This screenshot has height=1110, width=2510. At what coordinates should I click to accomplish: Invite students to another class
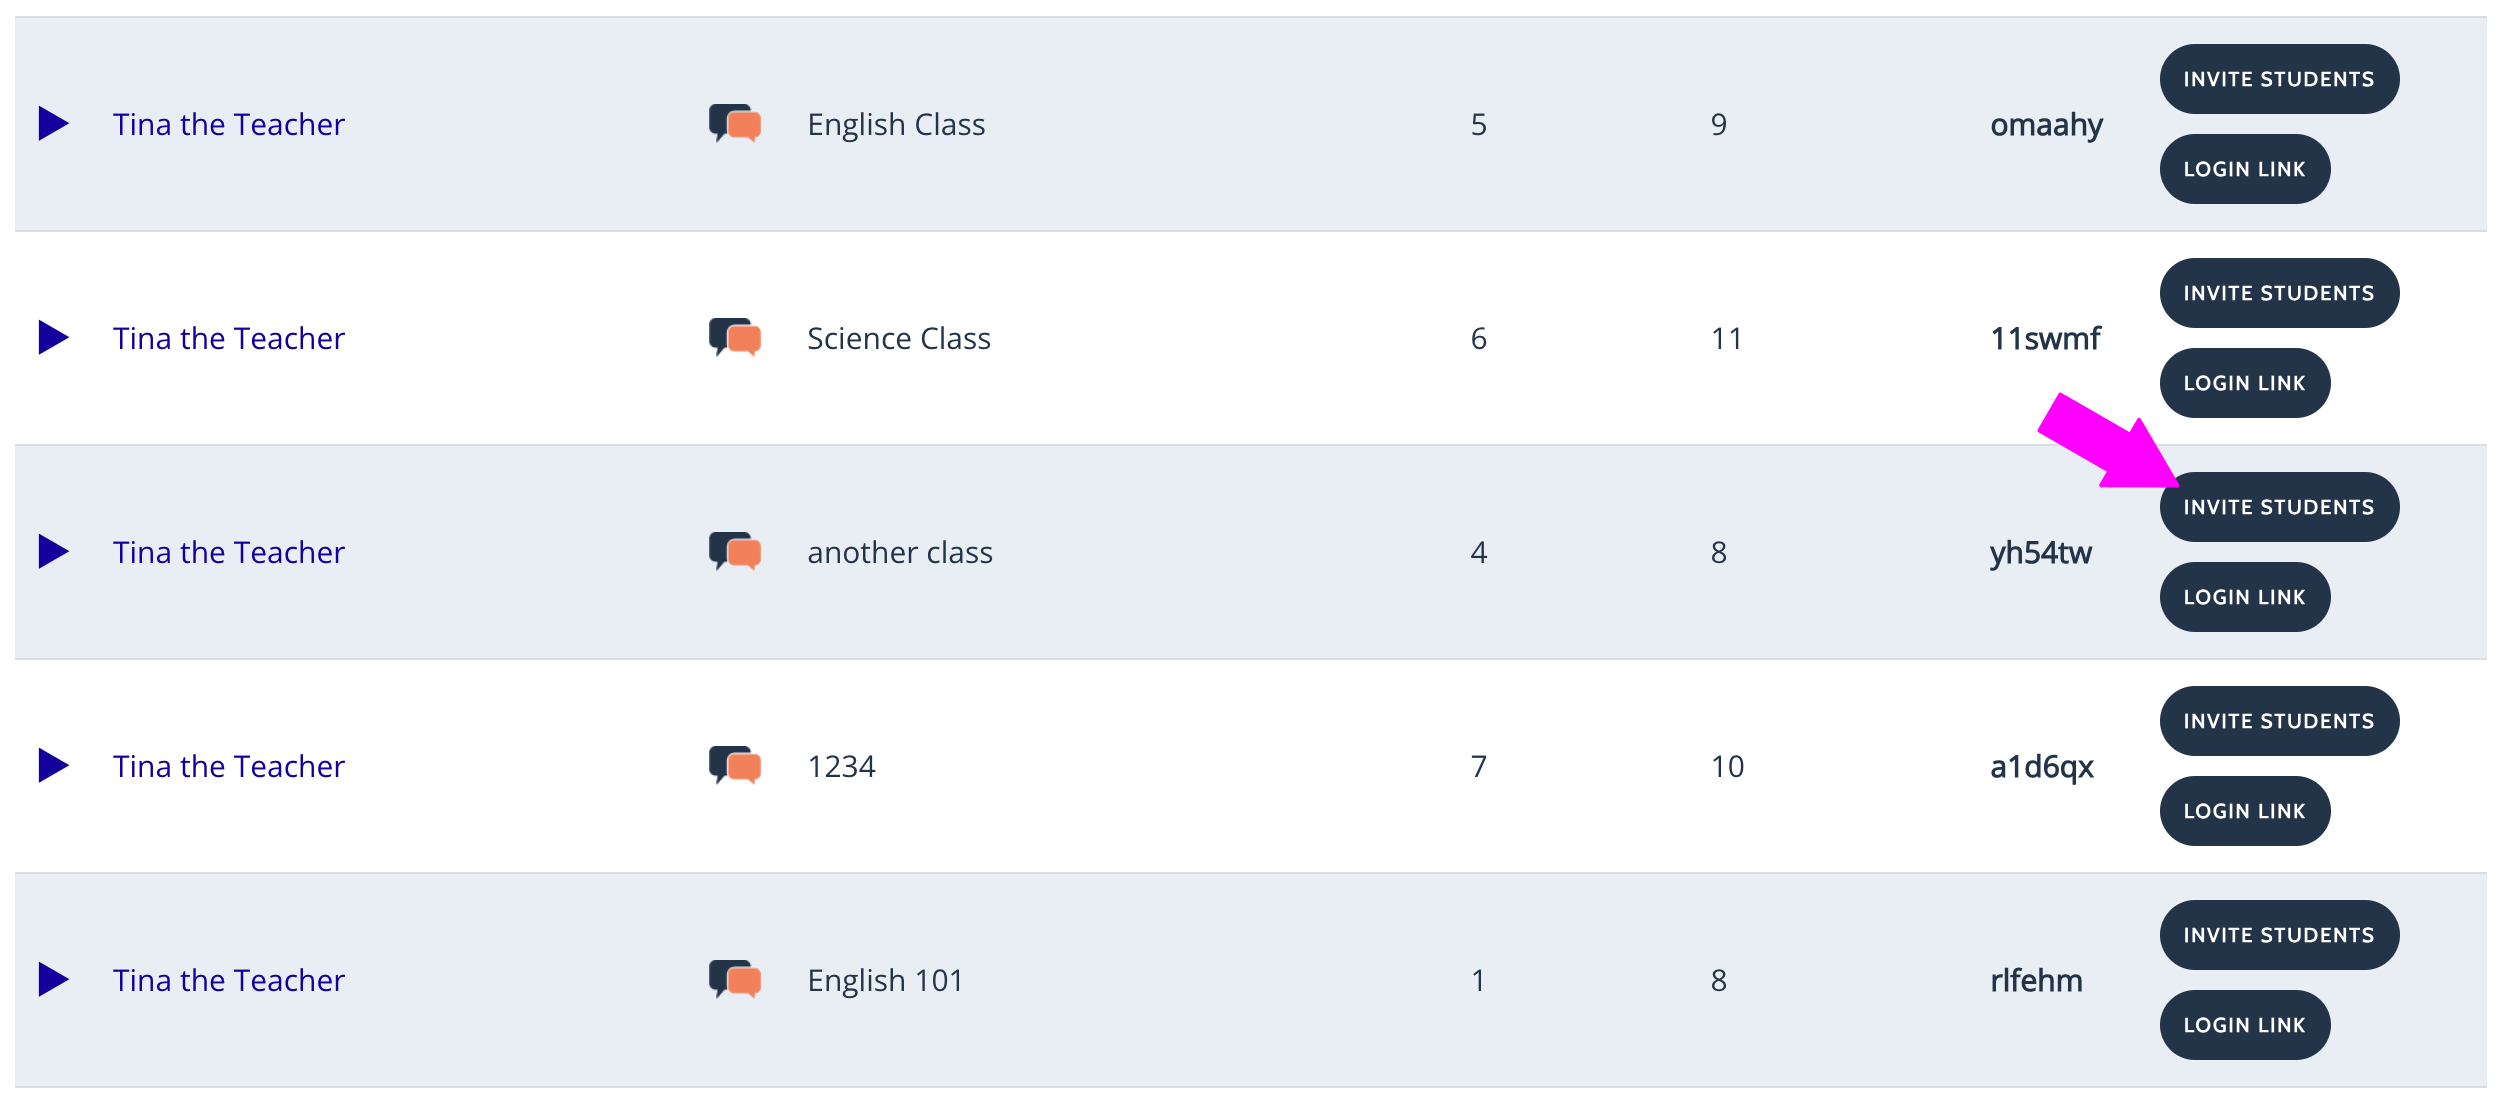pyautogui.click(x=2279, y=507)
